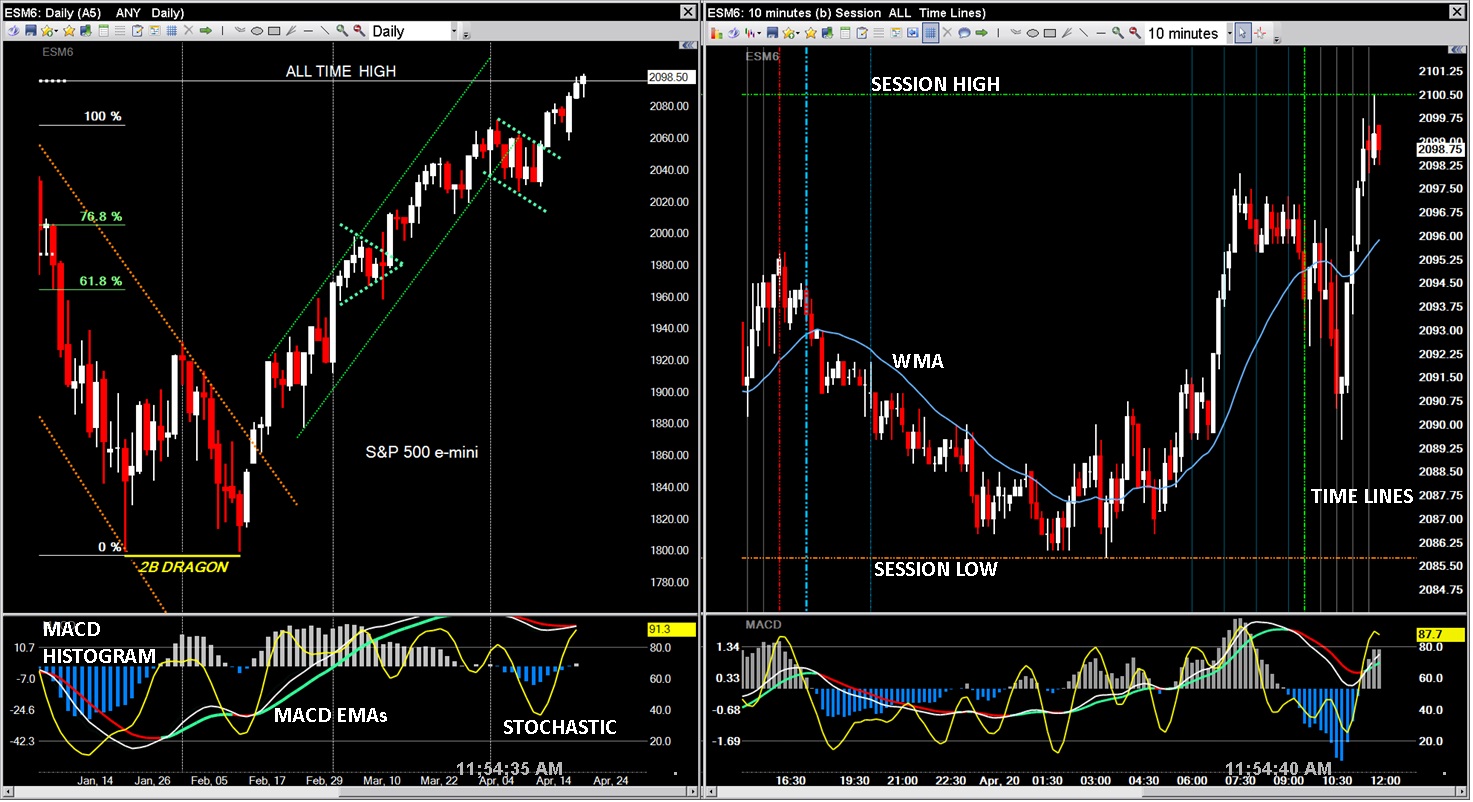Open the chart notes clipboard icon

tap(137, 31)
